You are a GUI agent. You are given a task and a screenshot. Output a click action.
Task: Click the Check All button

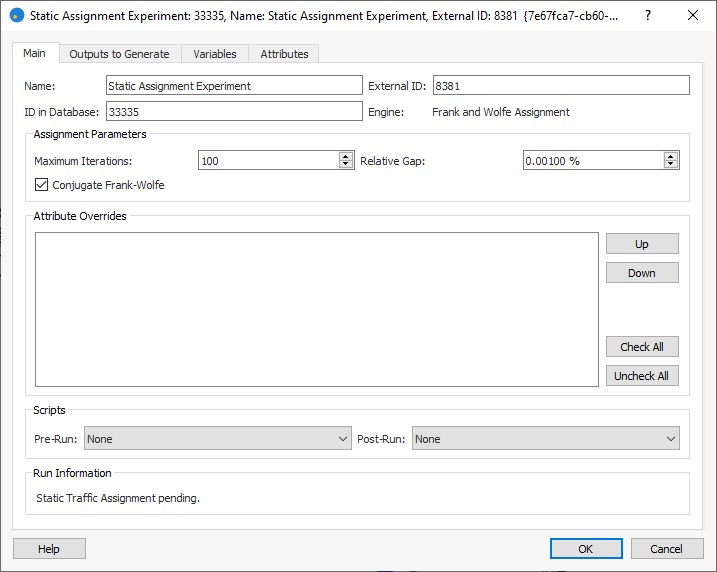click(641, 347)
